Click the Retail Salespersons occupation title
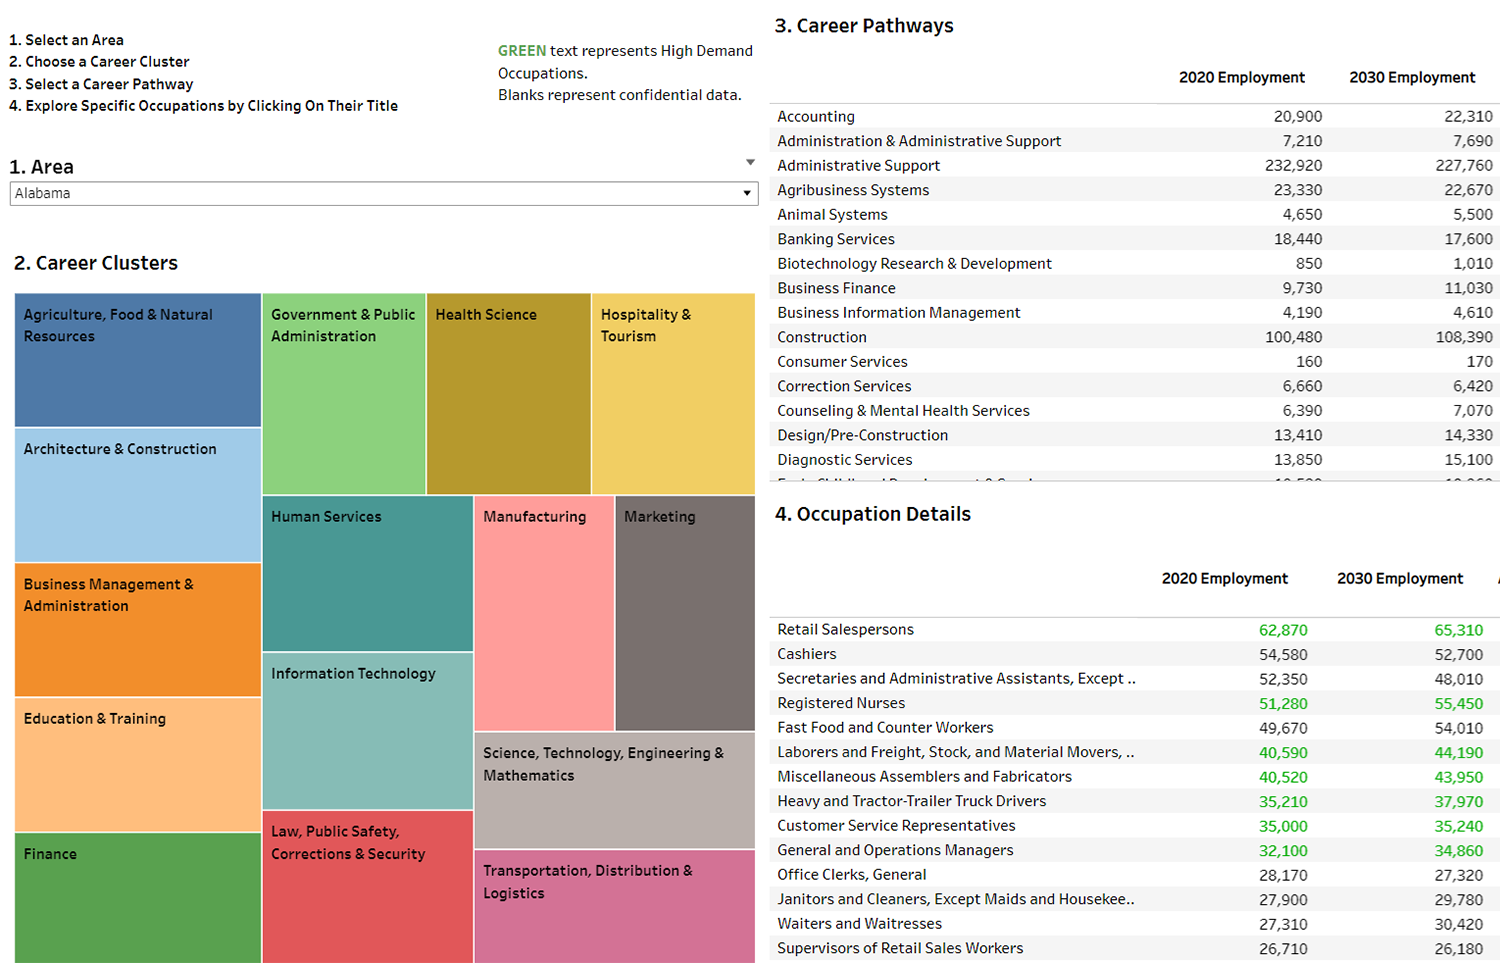This screenshot has width=1500, height=963. pos(845,630)
